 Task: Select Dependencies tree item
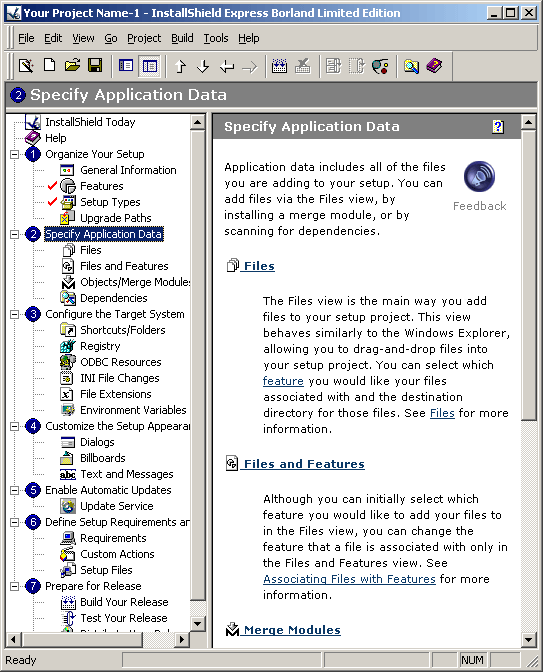point(114,298)
